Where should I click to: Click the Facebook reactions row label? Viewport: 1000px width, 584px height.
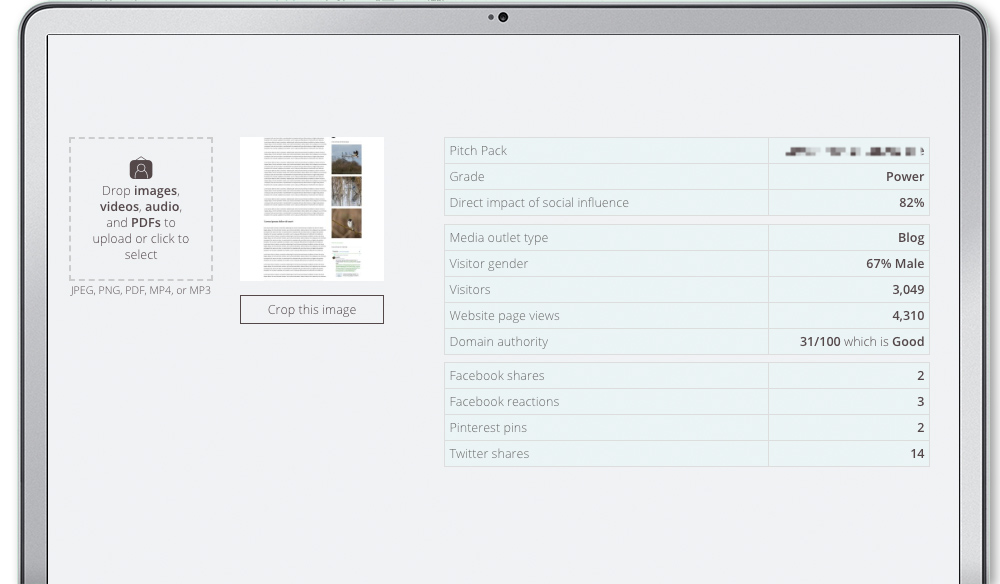504,402
